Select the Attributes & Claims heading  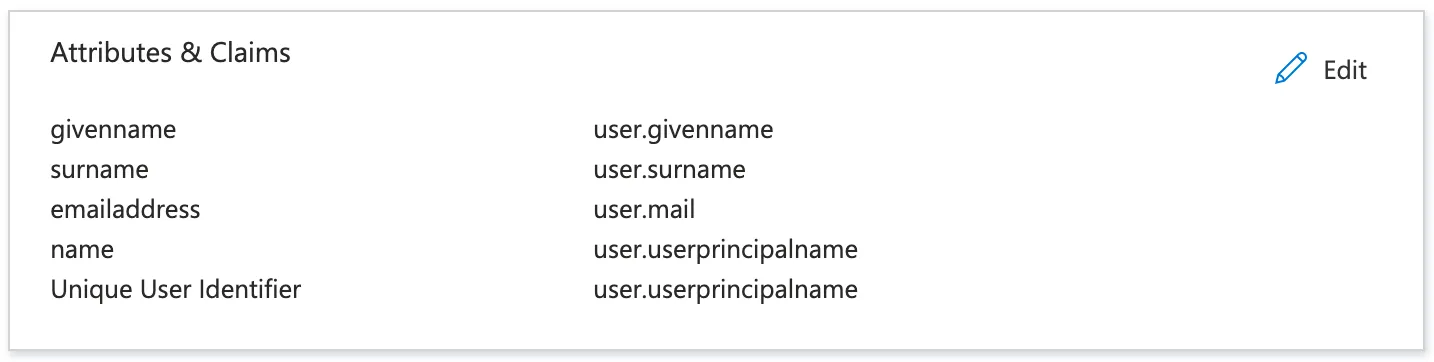pyautogui.click(x=171, y=53)
